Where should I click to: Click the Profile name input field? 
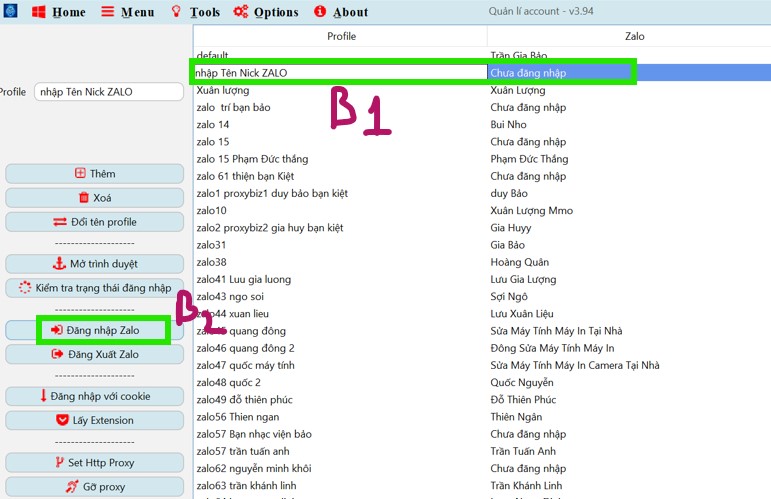[x=108, y=92]
